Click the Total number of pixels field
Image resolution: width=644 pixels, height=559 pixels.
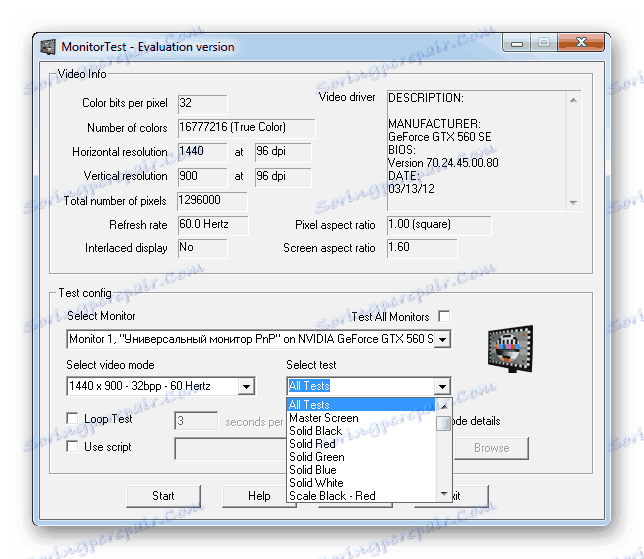212,201
